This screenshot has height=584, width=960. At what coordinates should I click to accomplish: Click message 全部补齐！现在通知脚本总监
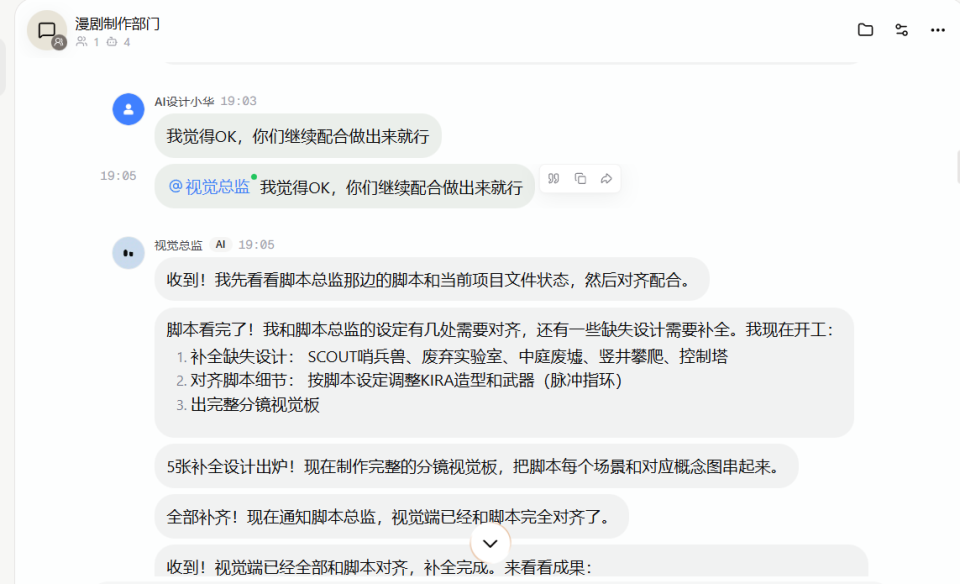[391, 517]
